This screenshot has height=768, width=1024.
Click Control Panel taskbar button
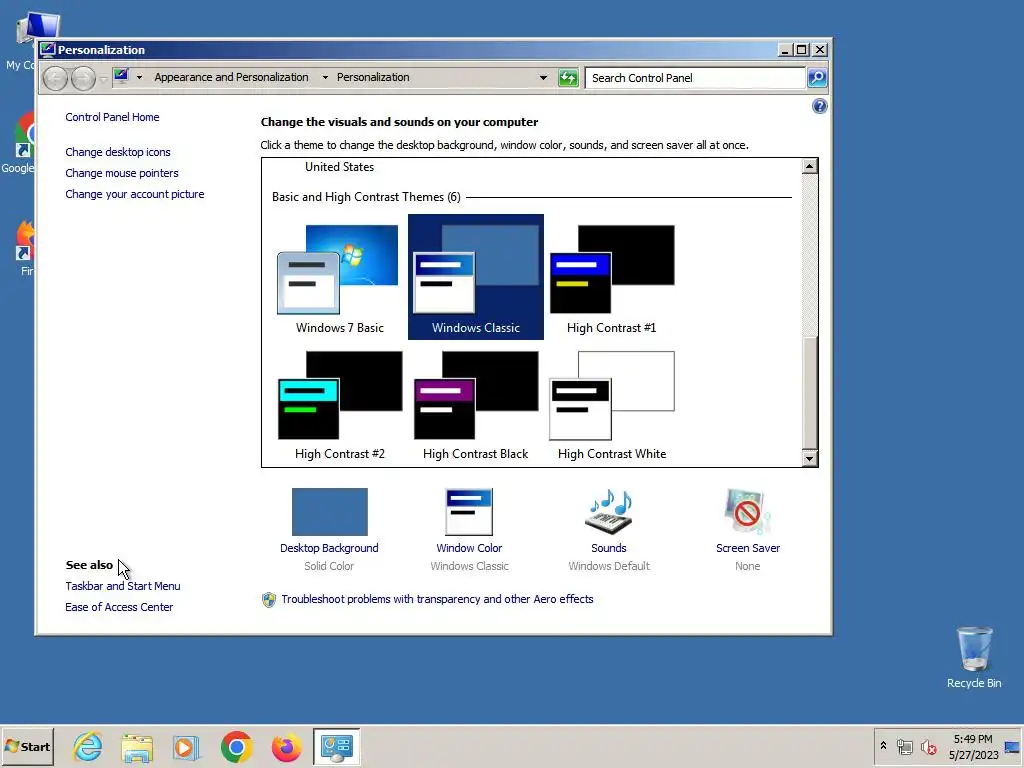click(336, 746)
